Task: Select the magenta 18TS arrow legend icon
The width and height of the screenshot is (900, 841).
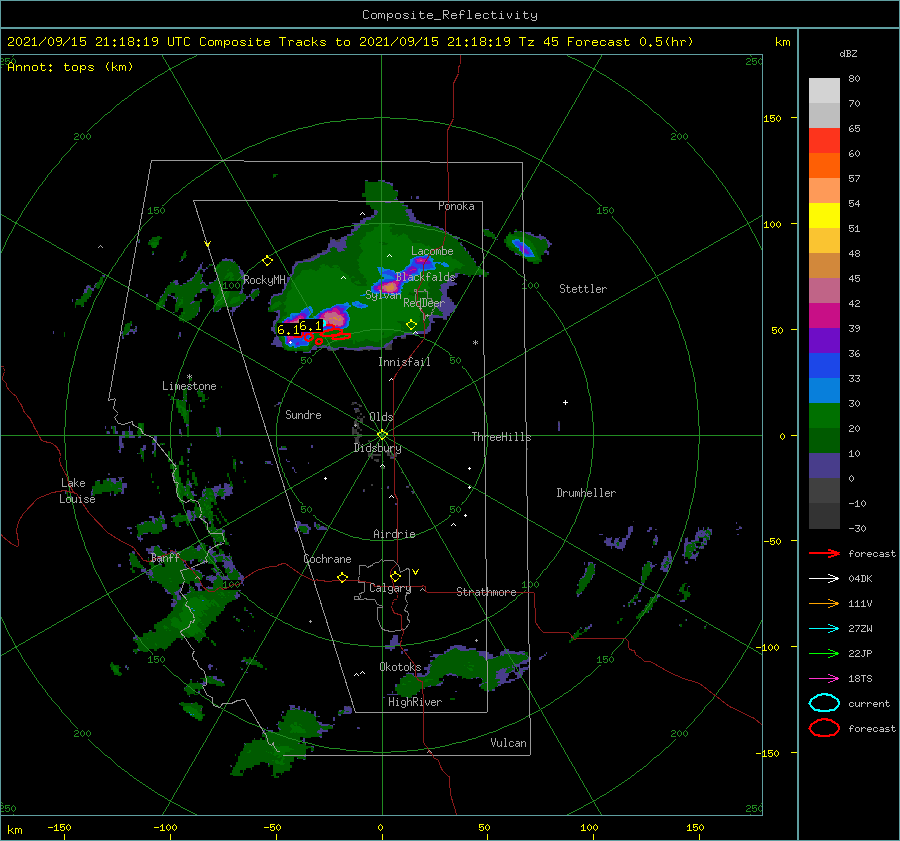Action: pyautogui.click(x=824, y=679)
